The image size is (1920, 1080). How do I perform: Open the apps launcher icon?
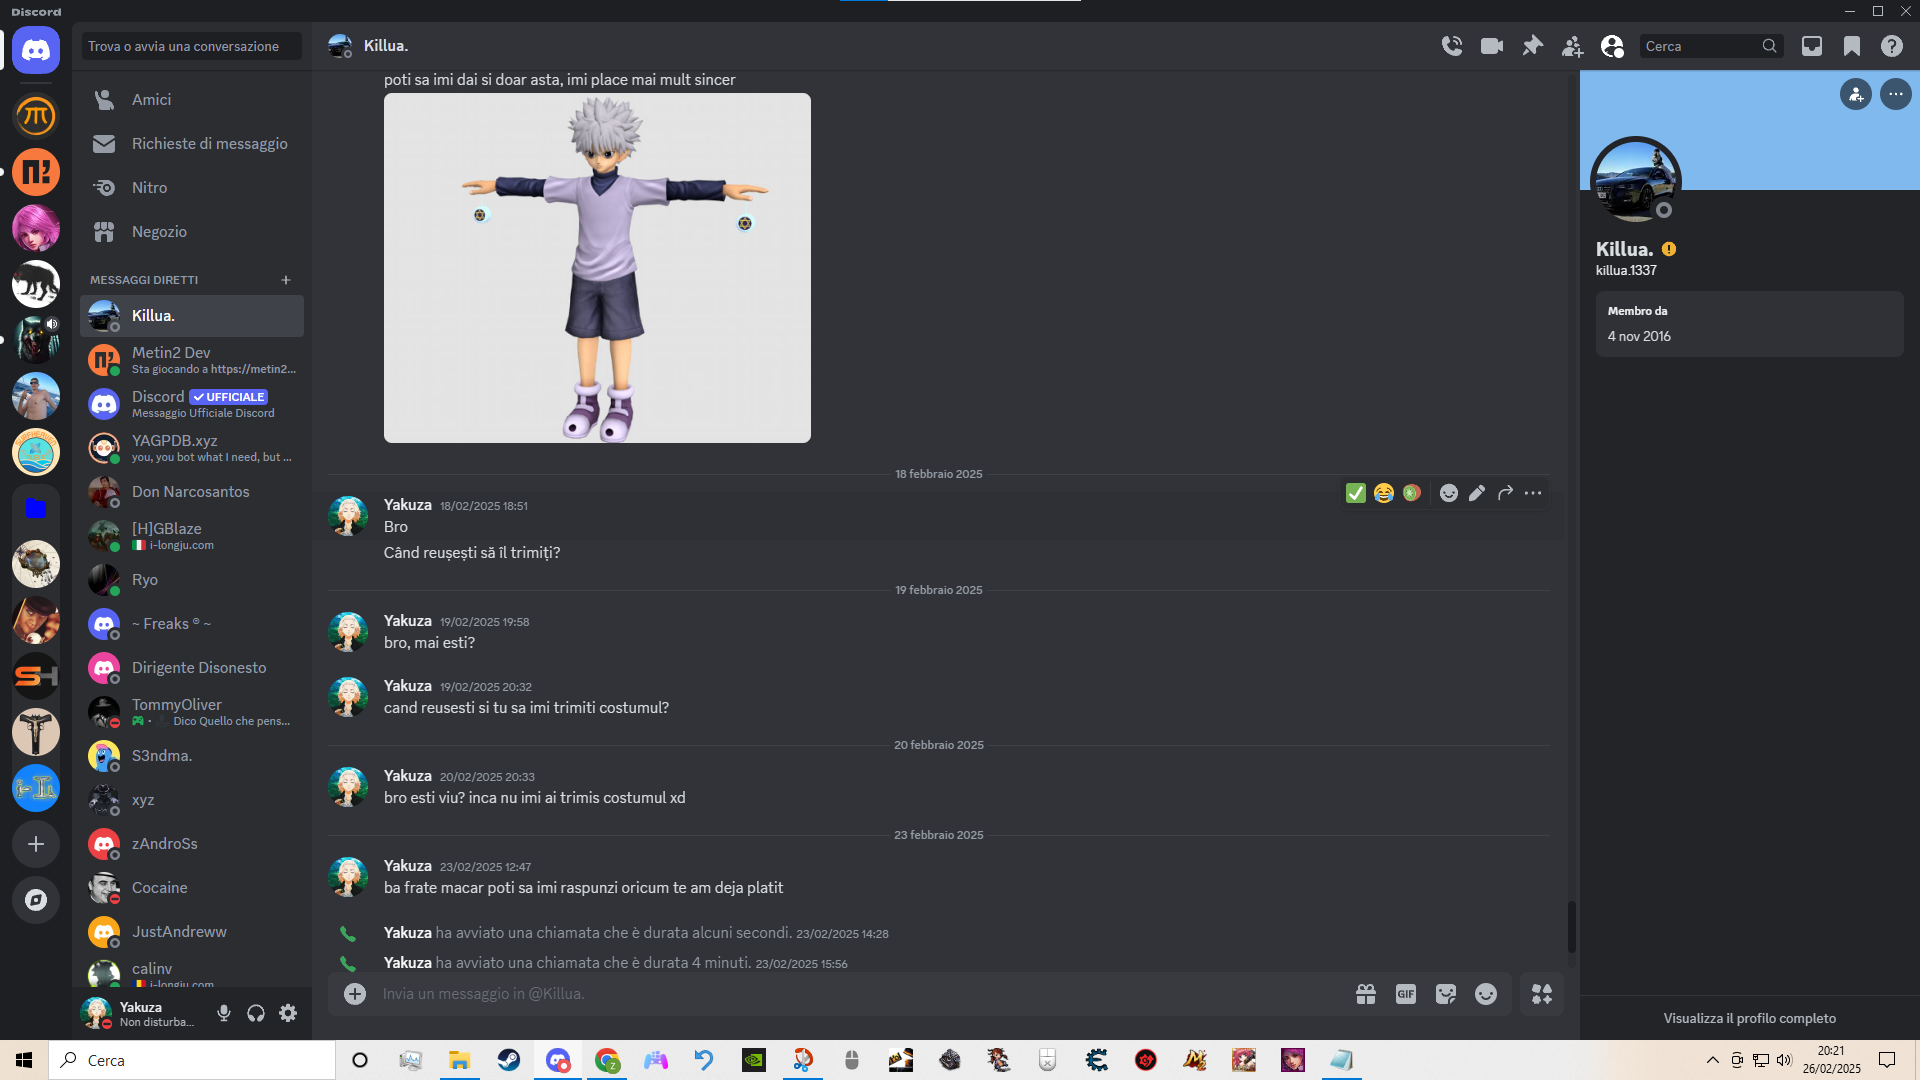[x=1542, y=994]
